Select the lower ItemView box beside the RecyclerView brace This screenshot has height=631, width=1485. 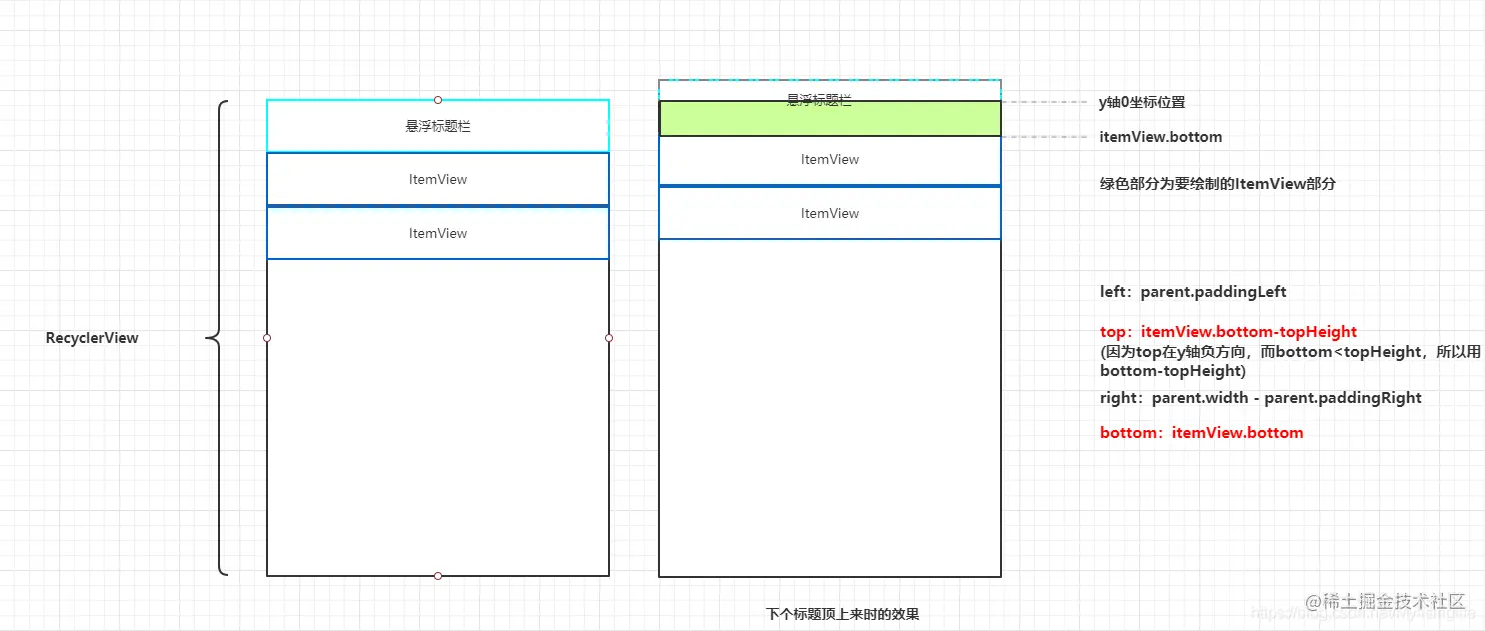[438, 233]
